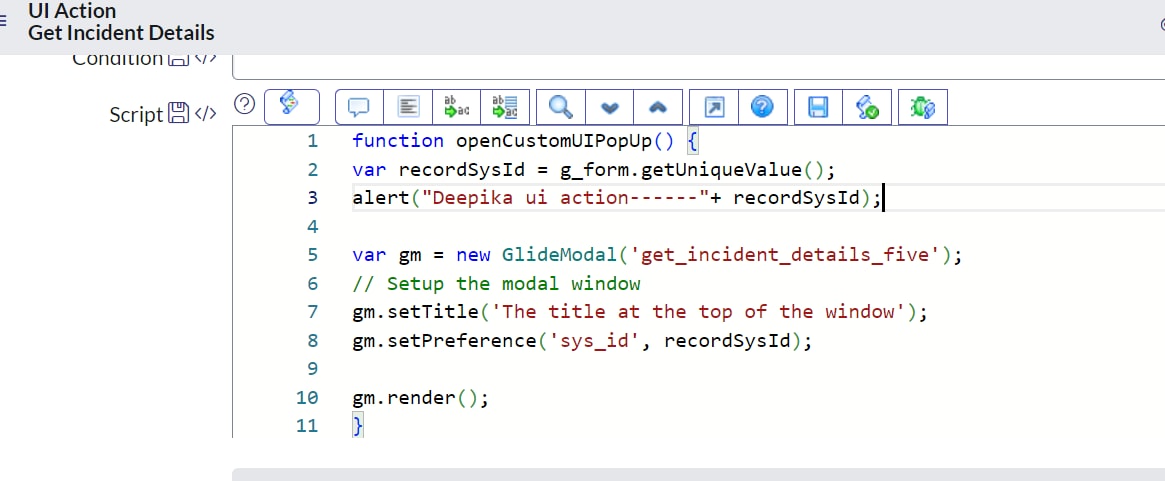Click the gm.setPreference('sys_id') line

tap(582, 340)
